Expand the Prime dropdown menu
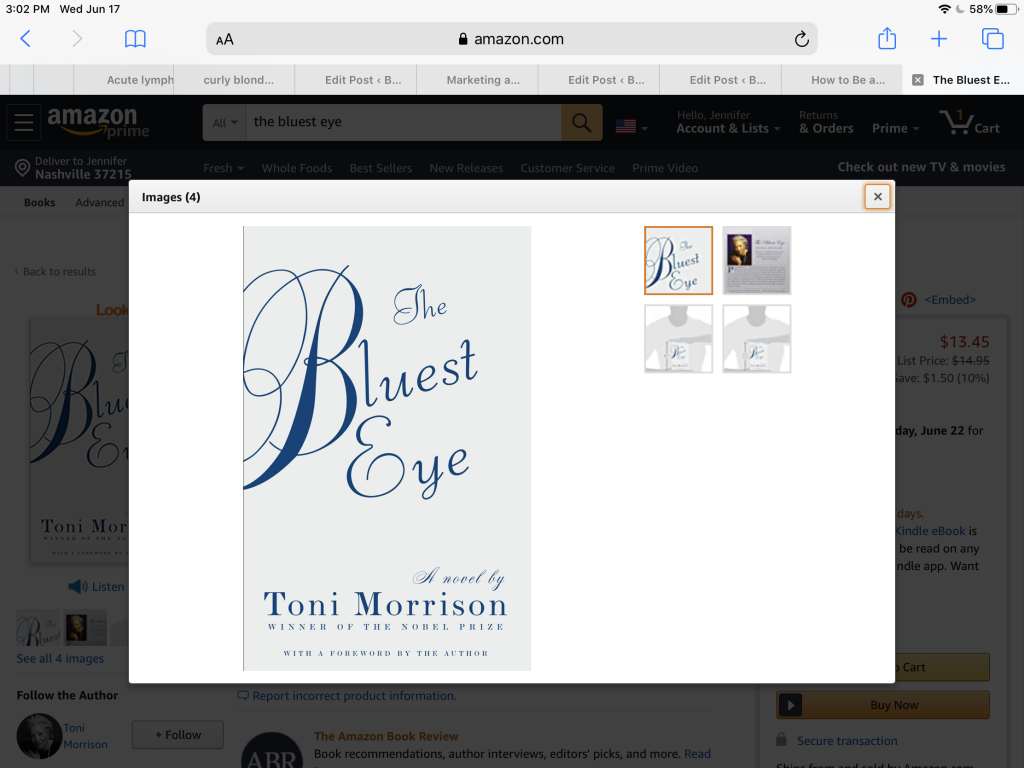The width and height of the screenshot is (1024, 768). click(895, 128)
